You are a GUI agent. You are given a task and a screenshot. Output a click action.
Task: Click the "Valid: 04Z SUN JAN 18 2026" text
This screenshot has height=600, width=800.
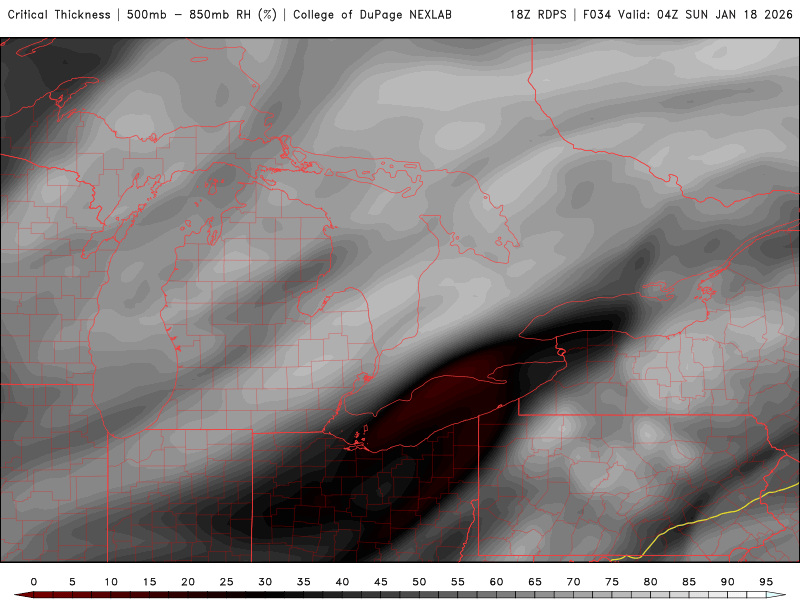pos(706,14)
